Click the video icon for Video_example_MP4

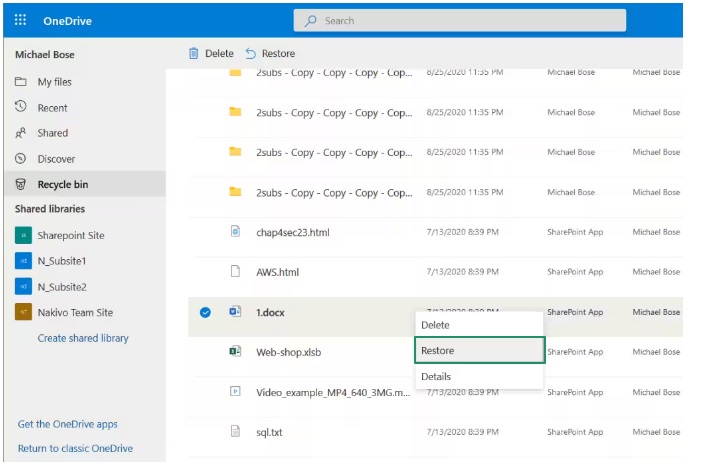tap(235, 391)
